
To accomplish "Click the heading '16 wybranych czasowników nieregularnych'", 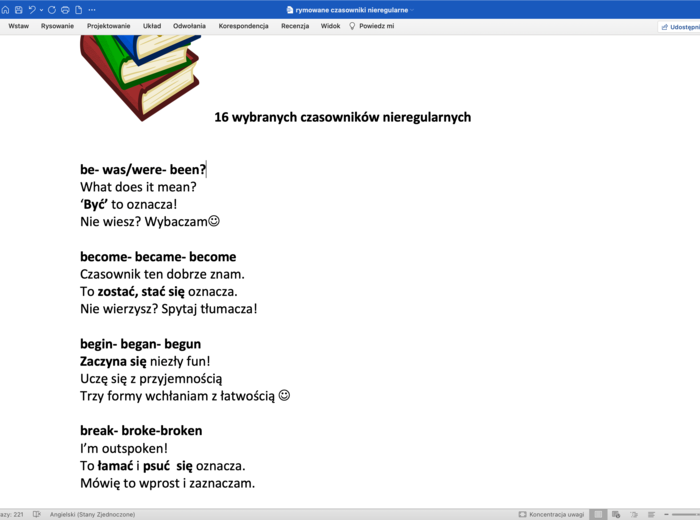I will [342, 117].
